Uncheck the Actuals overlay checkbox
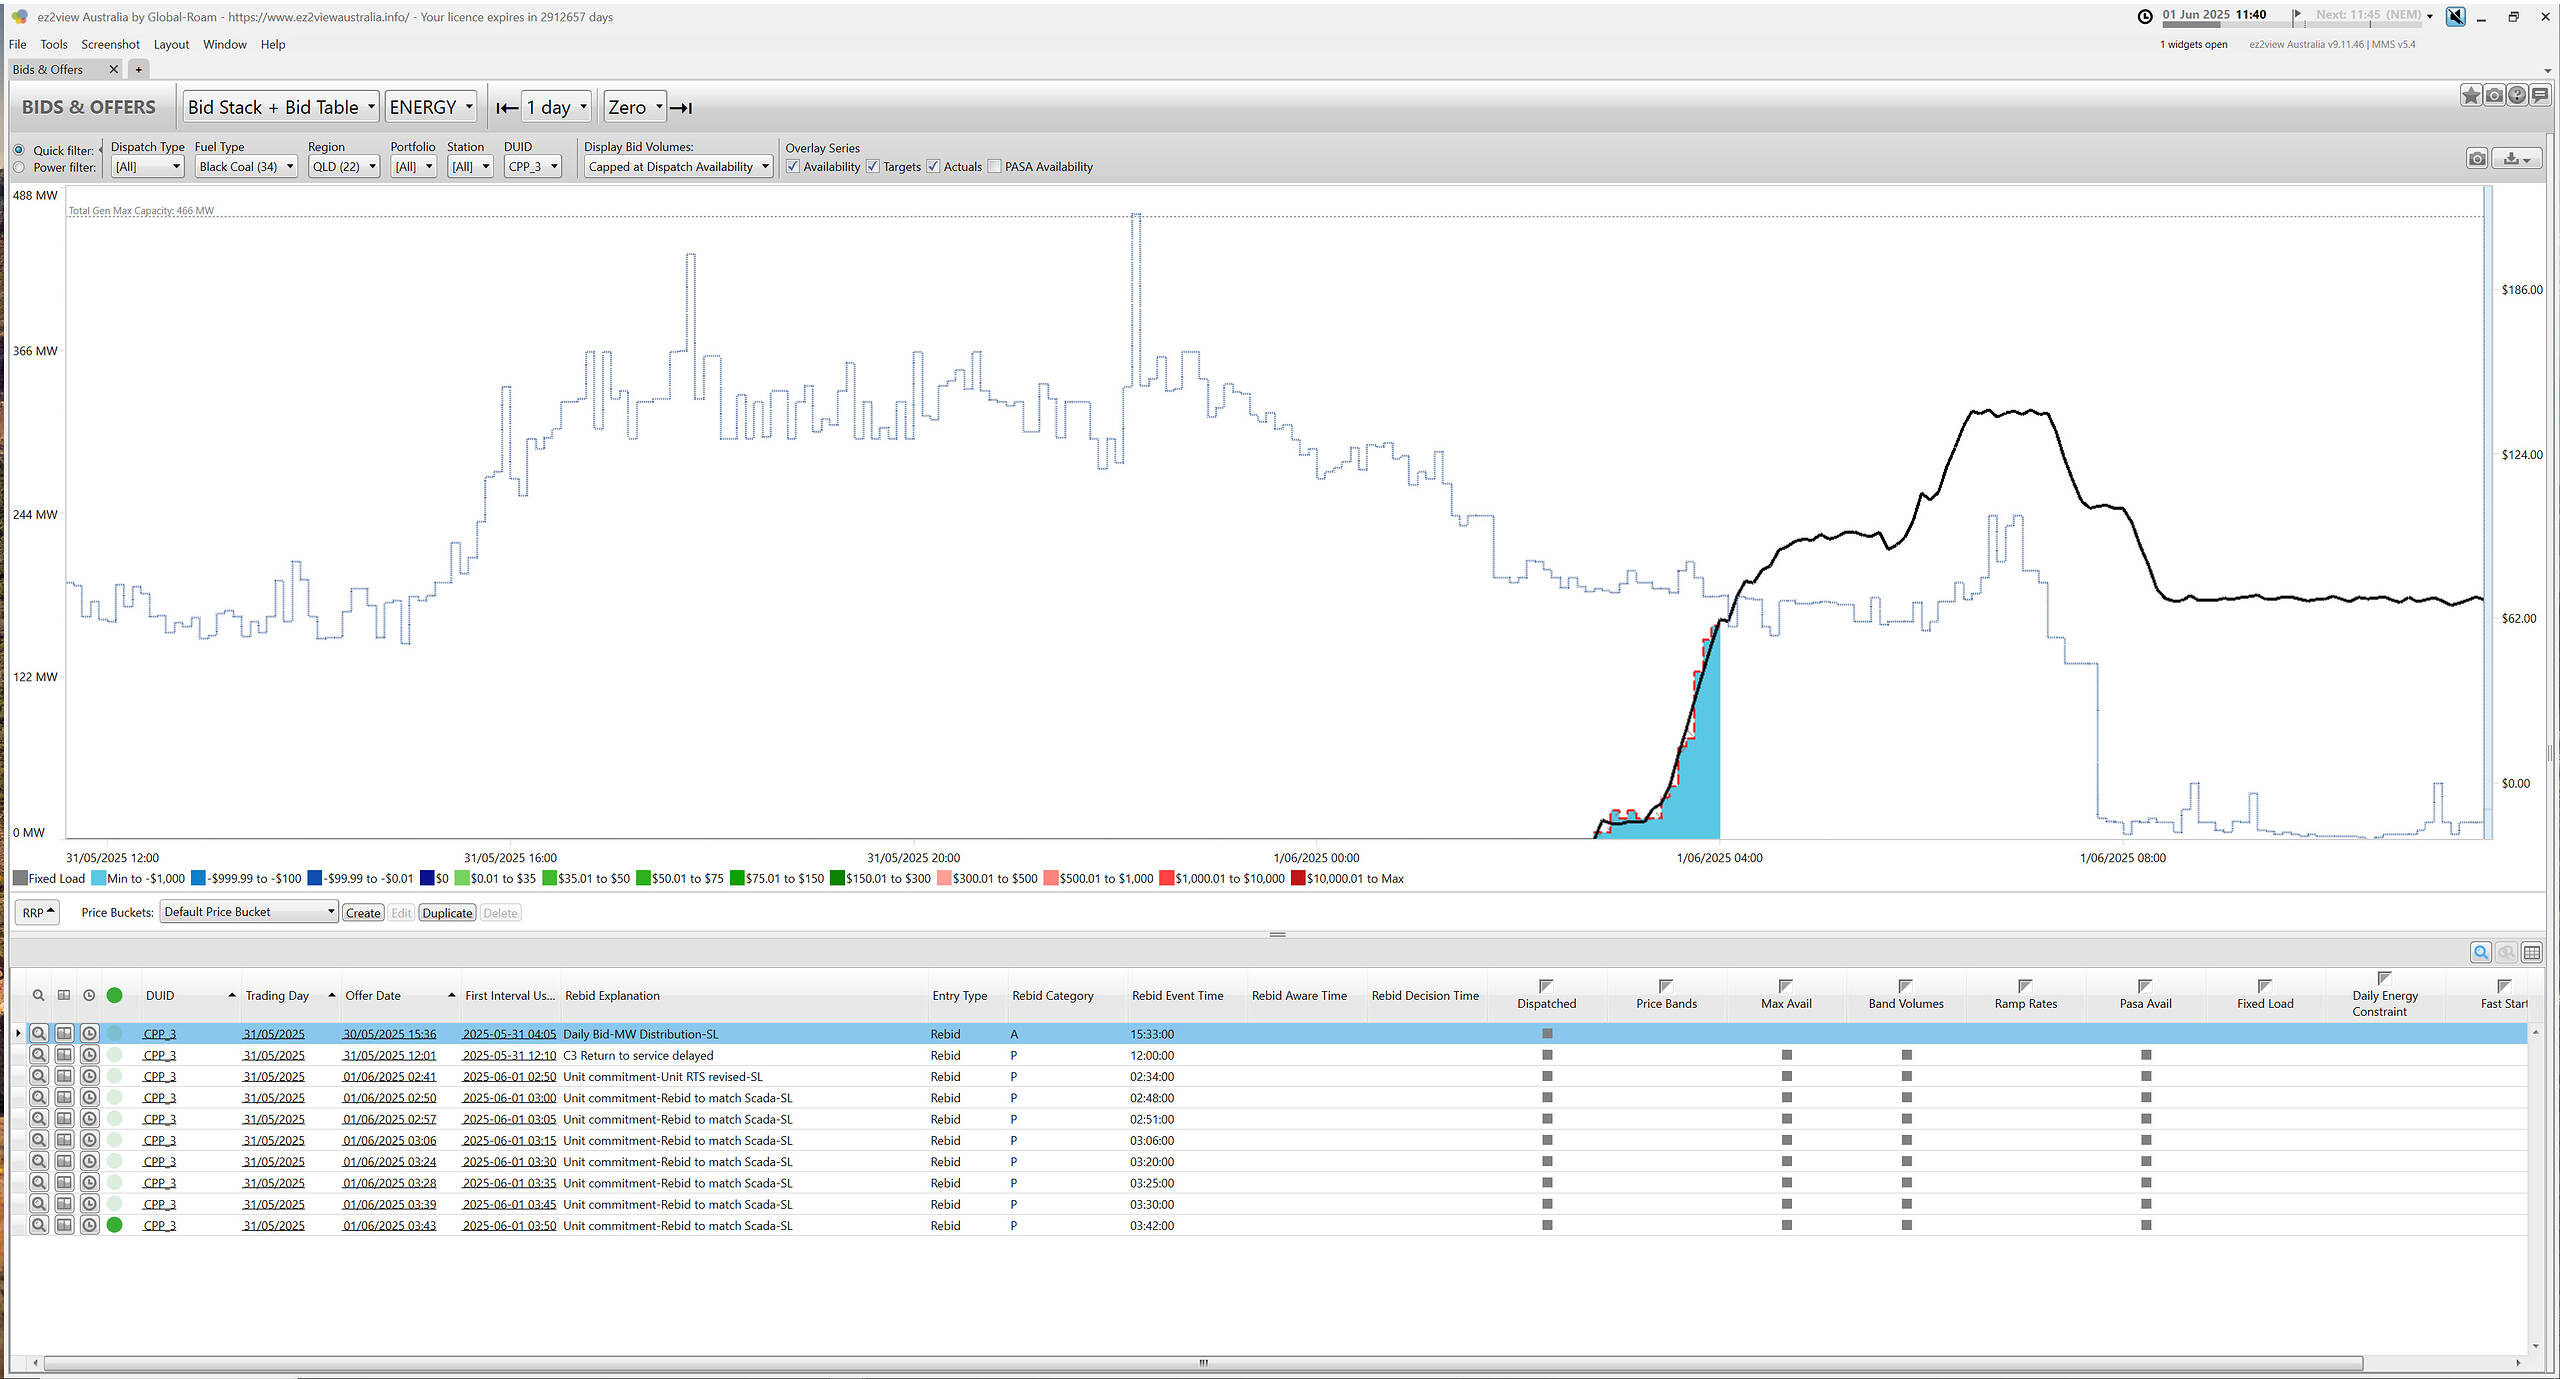Screen dimensions: 2560x1379 click(x=934, y=167)
